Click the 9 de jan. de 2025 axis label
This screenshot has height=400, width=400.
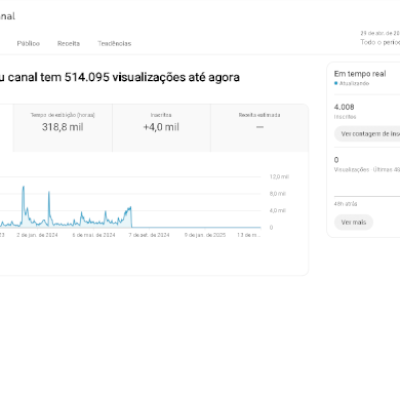click(x=205, y=235)
